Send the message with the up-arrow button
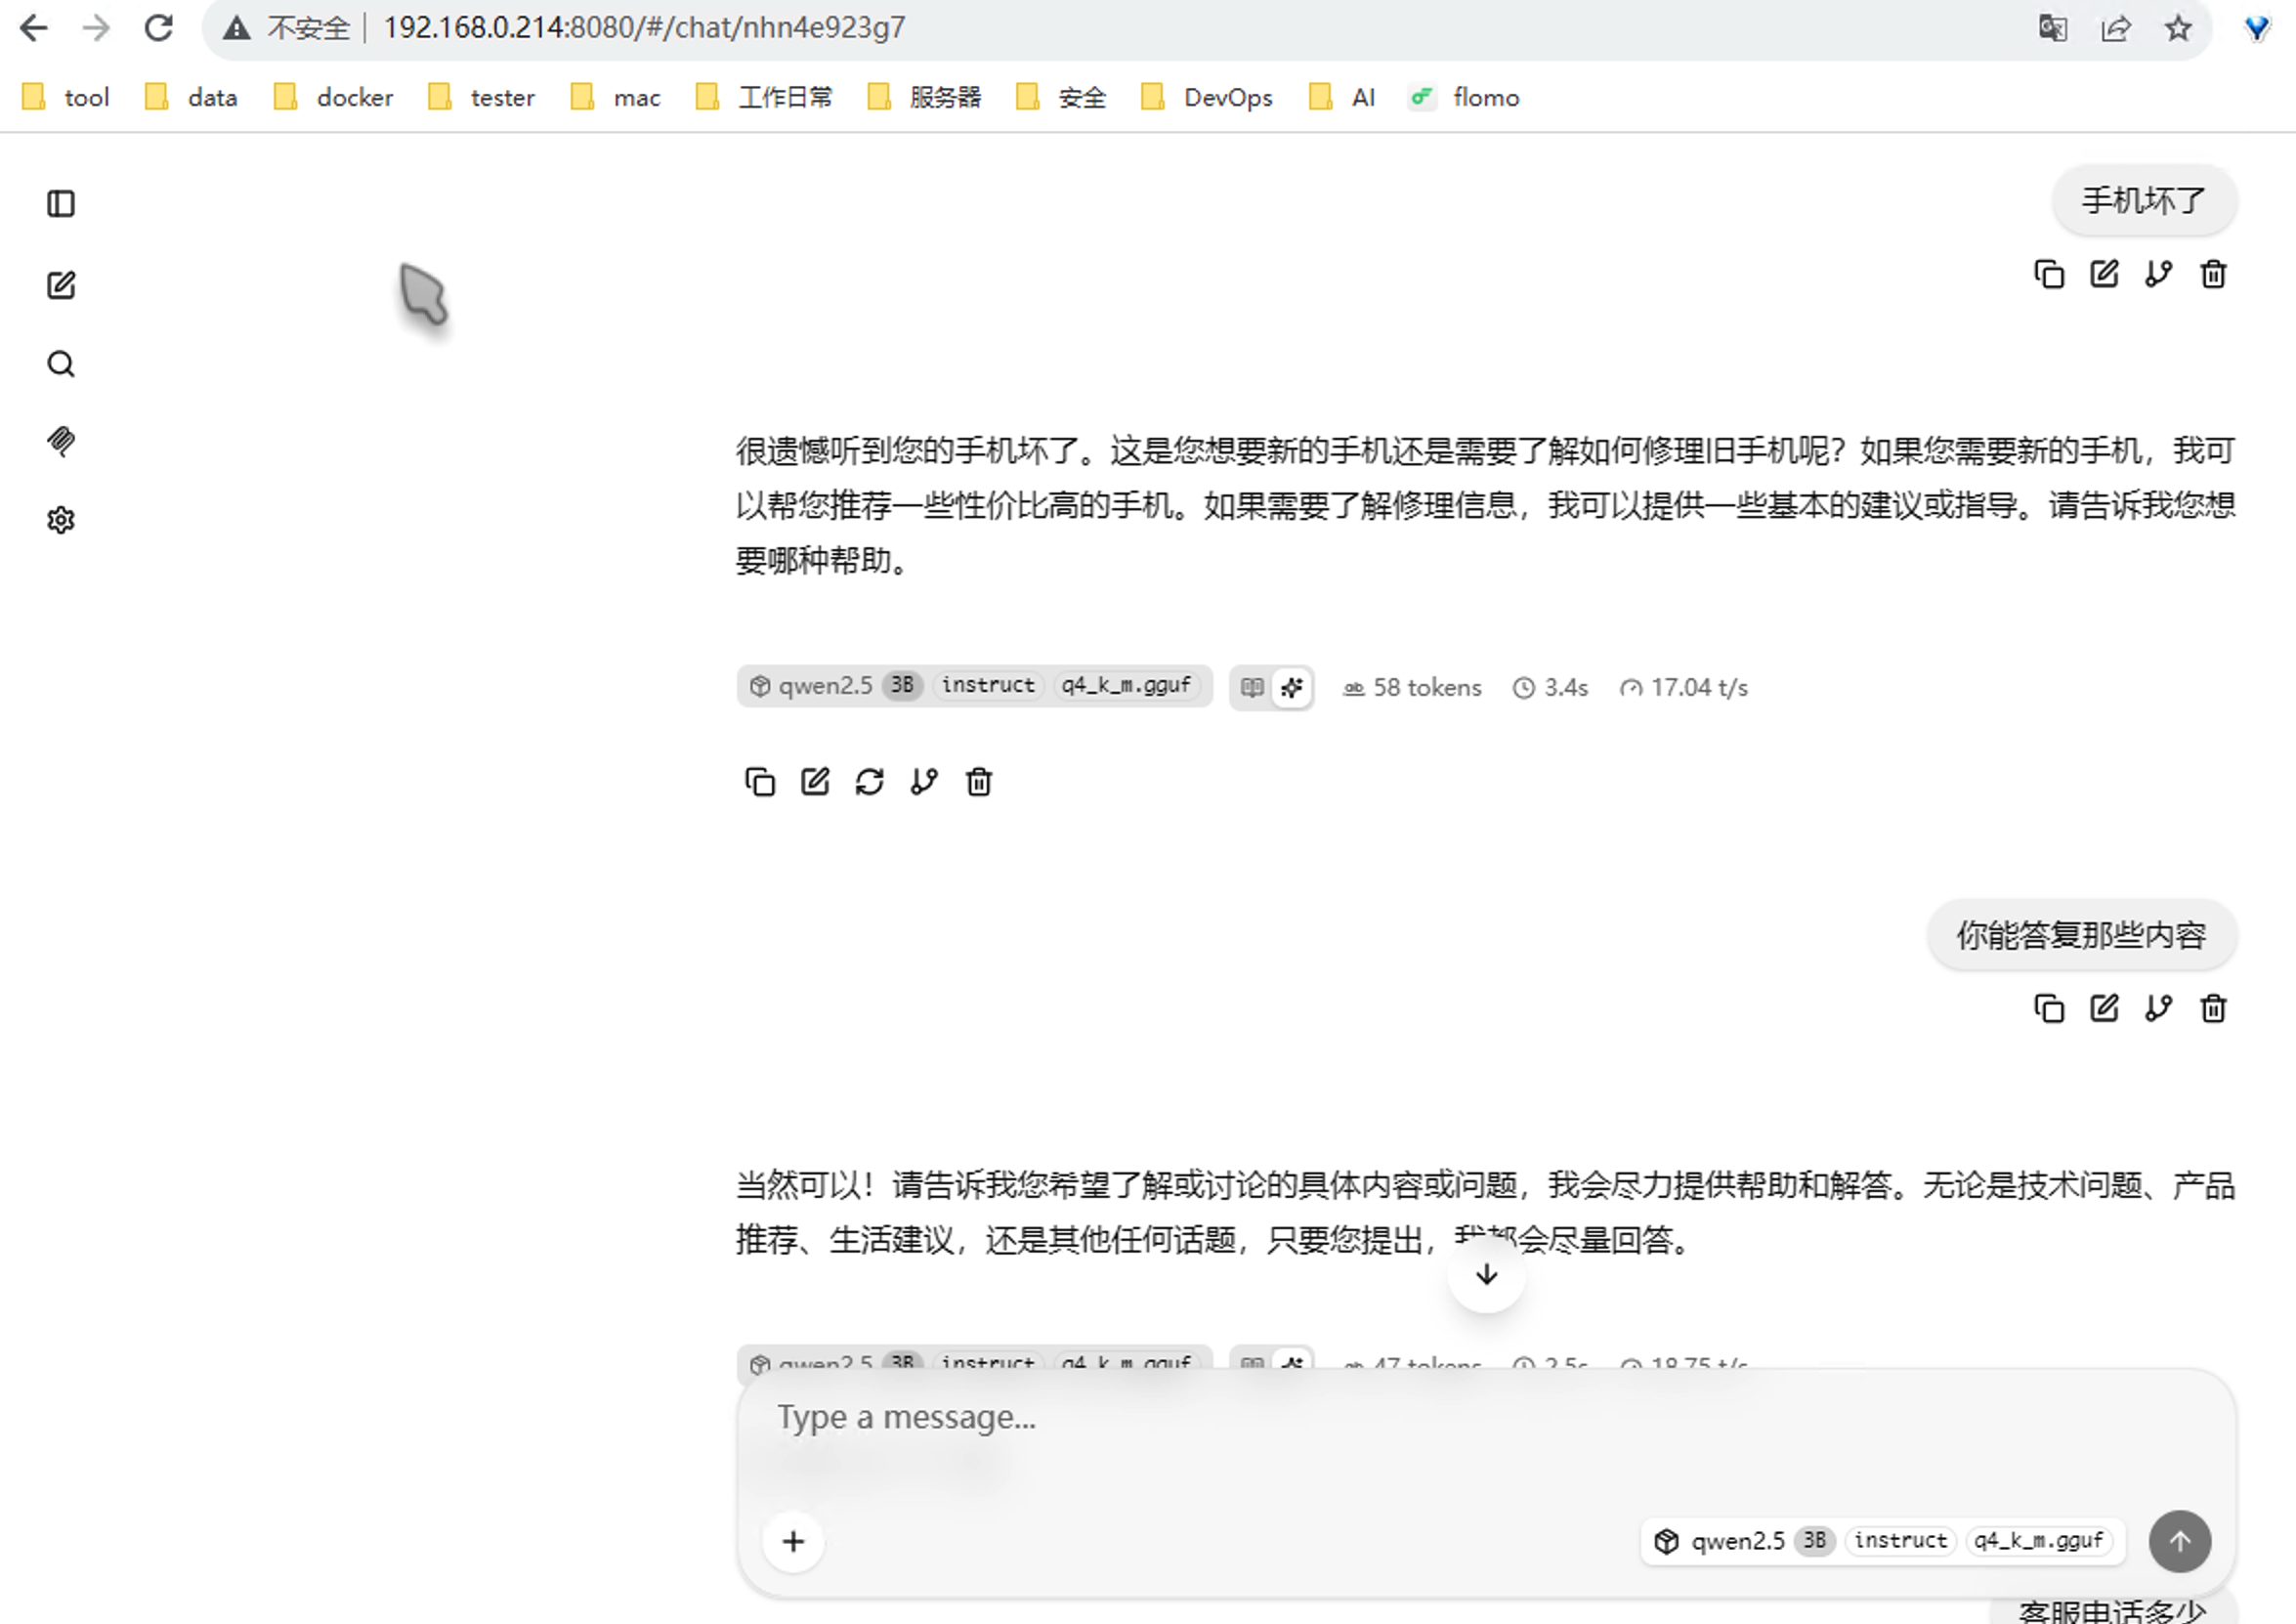Viewport: 2296px width, 1624px height. pyautogui.click(x=2180, y=1542)
